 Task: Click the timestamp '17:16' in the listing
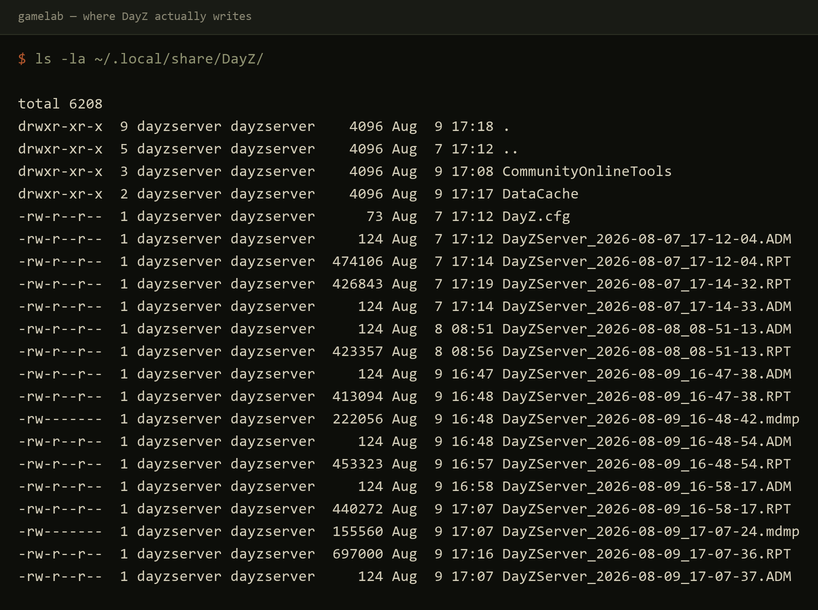tap(473, 554)
